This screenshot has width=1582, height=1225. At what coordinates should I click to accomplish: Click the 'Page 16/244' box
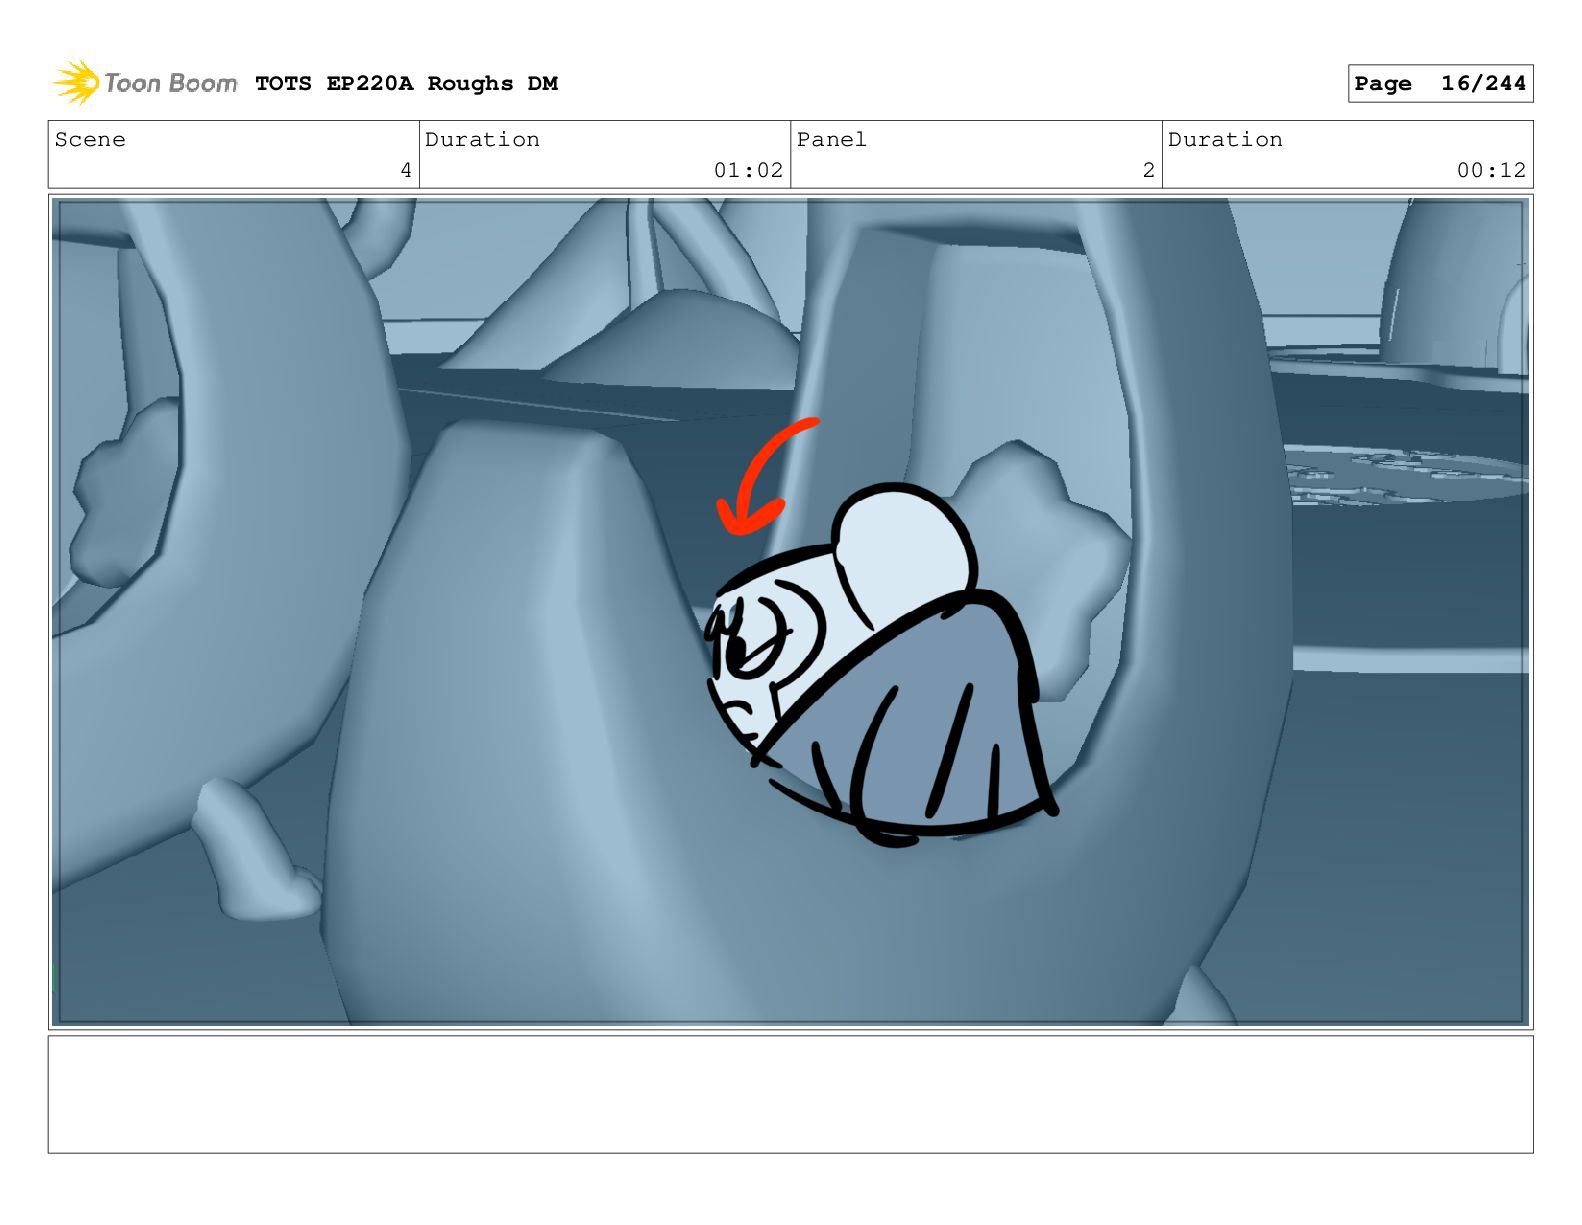tap(1440, 84)
